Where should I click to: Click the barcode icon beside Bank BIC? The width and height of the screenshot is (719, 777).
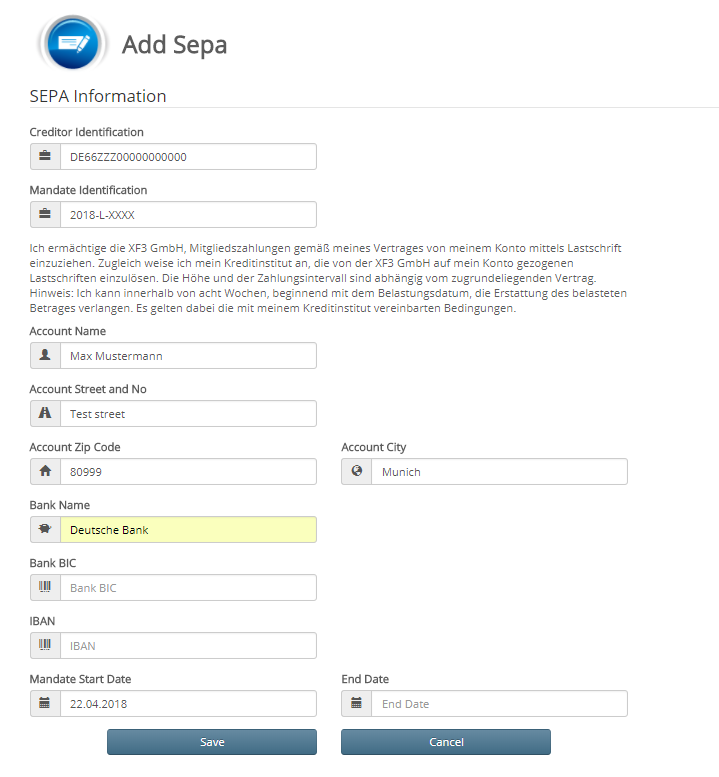45,588
